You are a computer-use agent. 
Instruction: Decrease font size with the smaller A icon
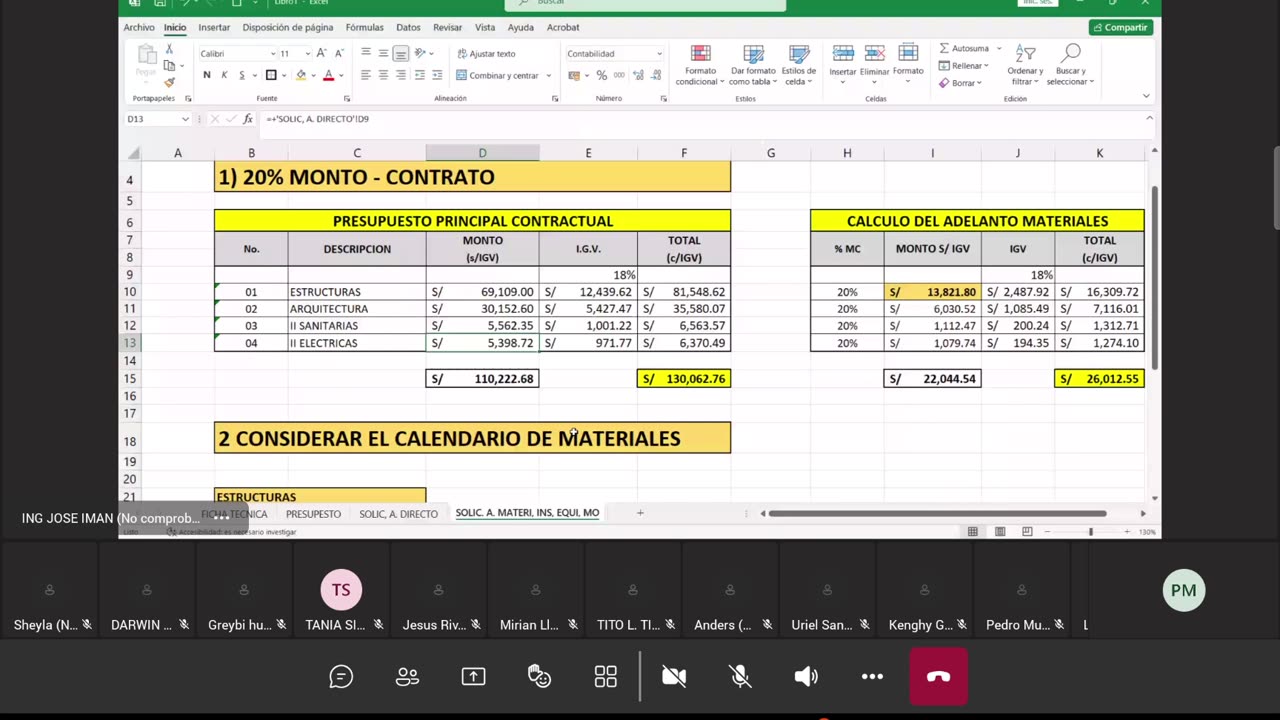[x=338, y=53]
